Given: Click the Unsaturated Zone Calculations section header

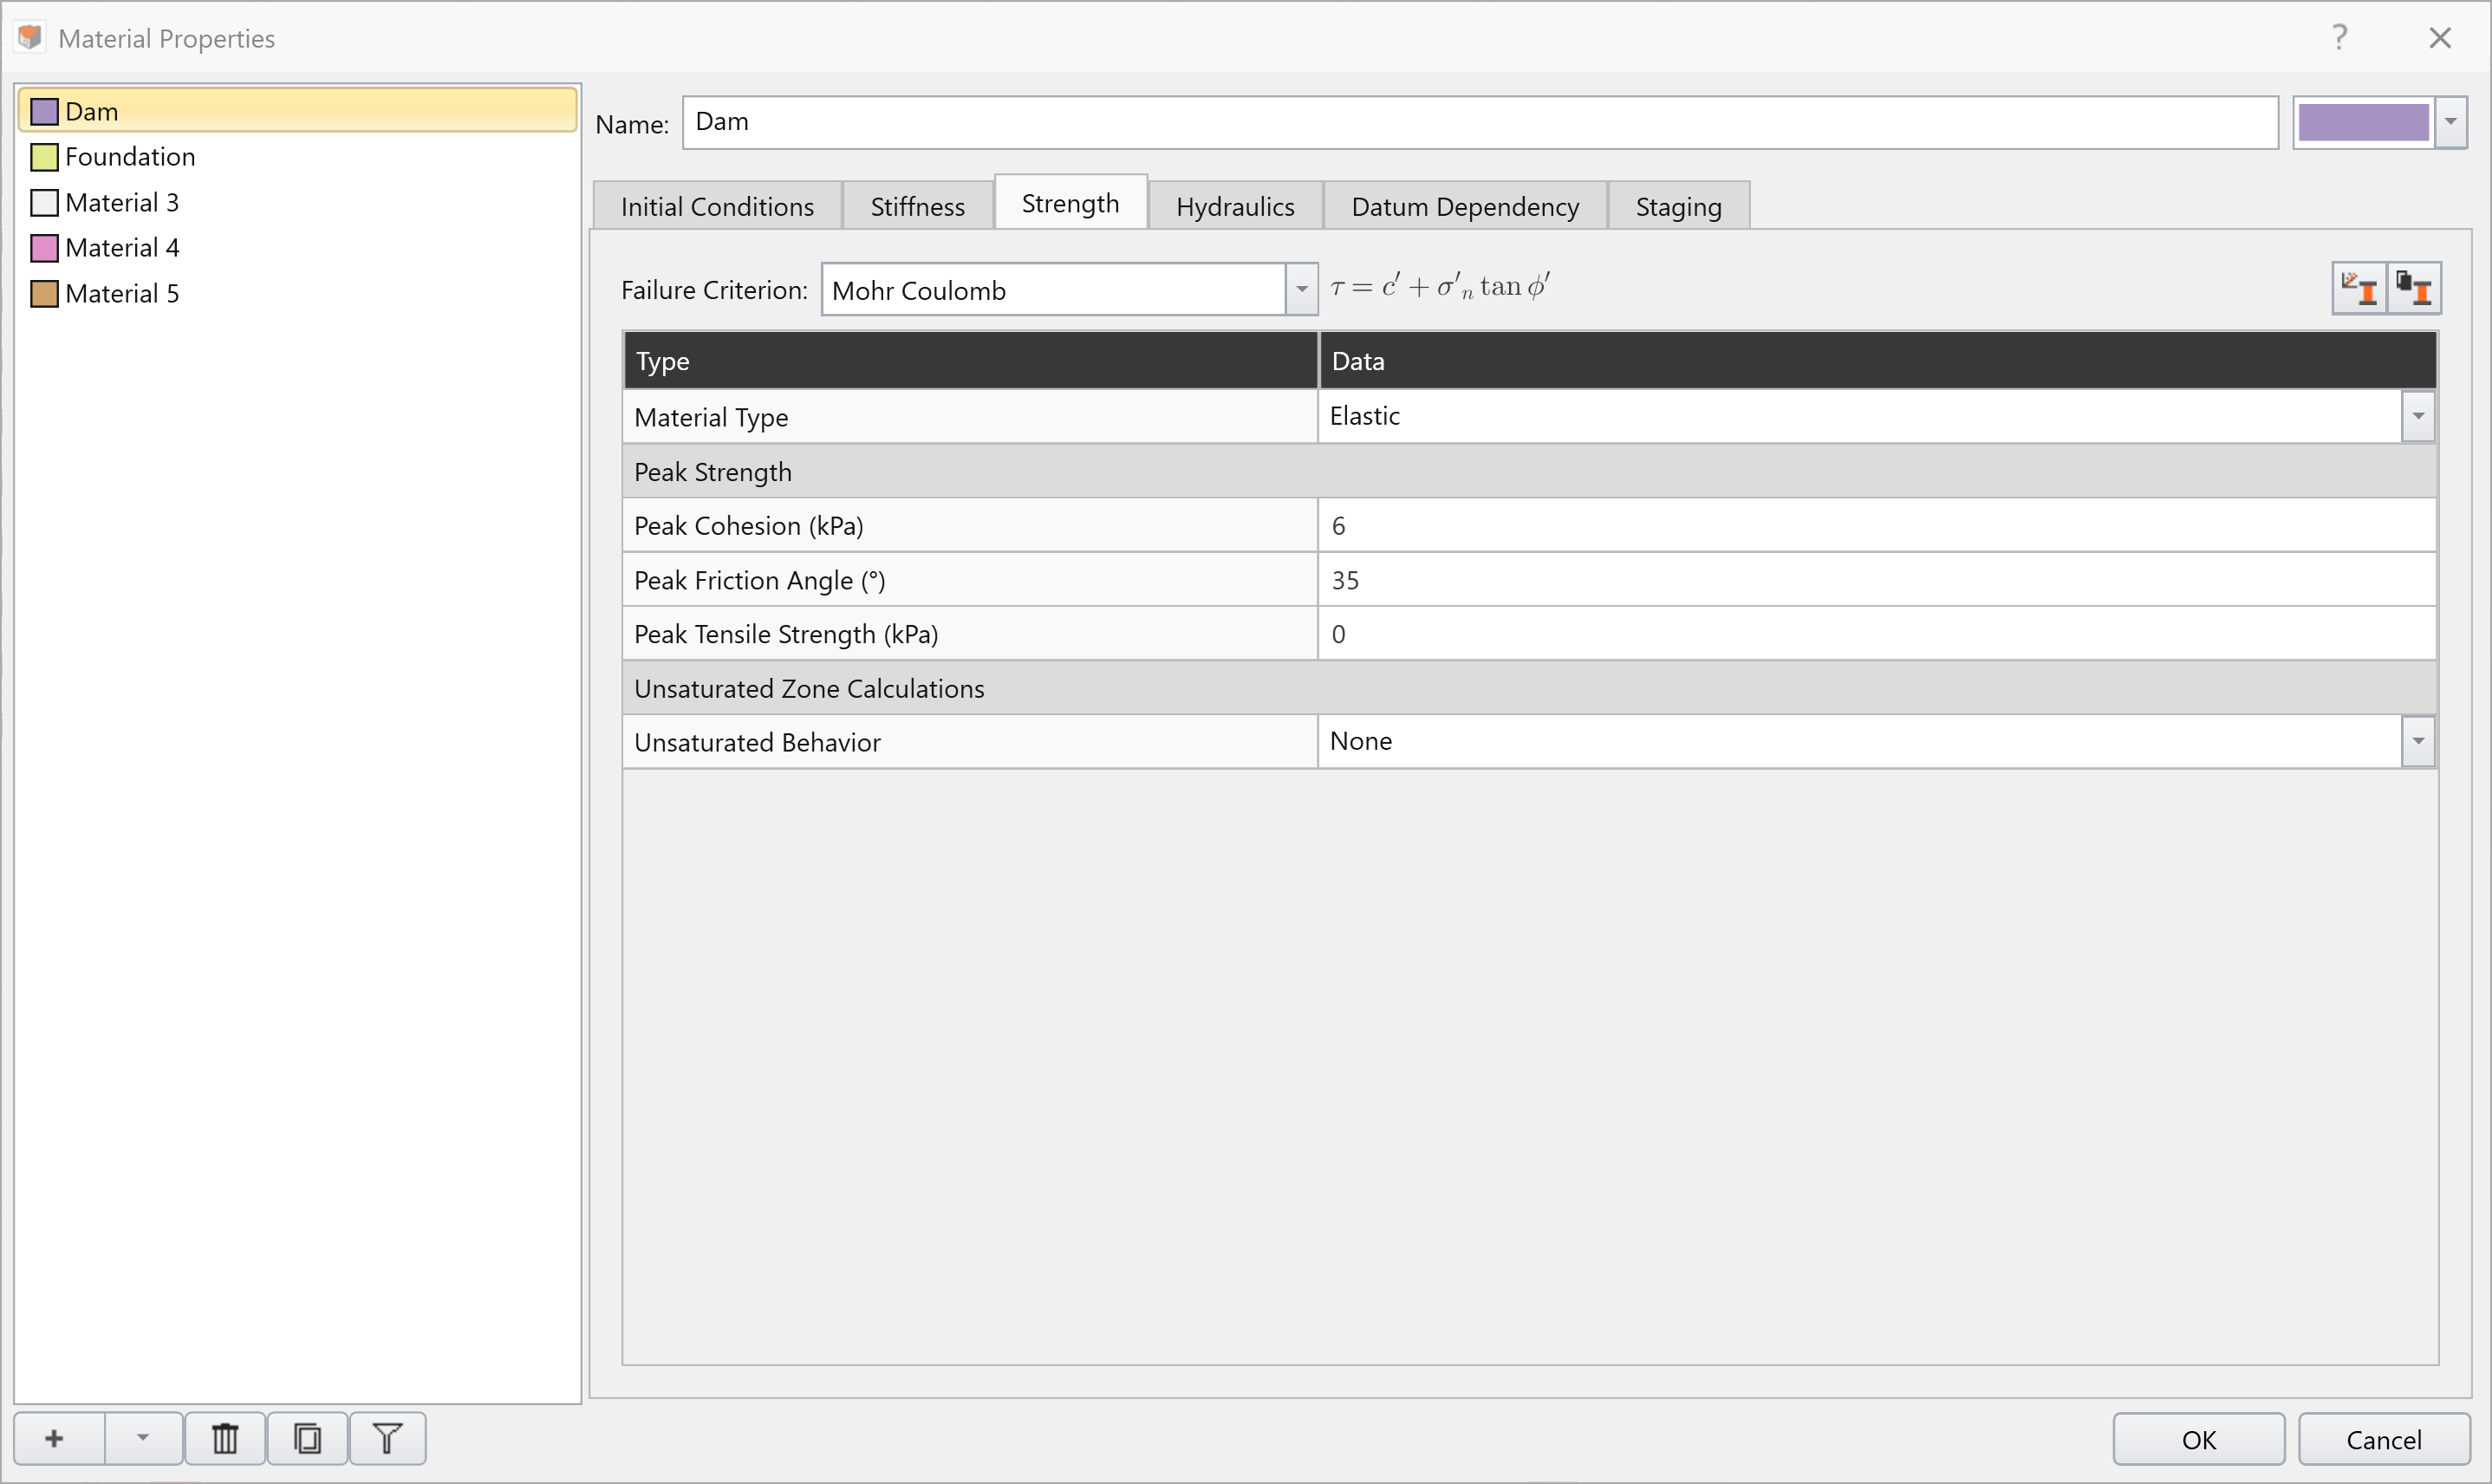Looking at the screenshot, I should (1529, 688).
